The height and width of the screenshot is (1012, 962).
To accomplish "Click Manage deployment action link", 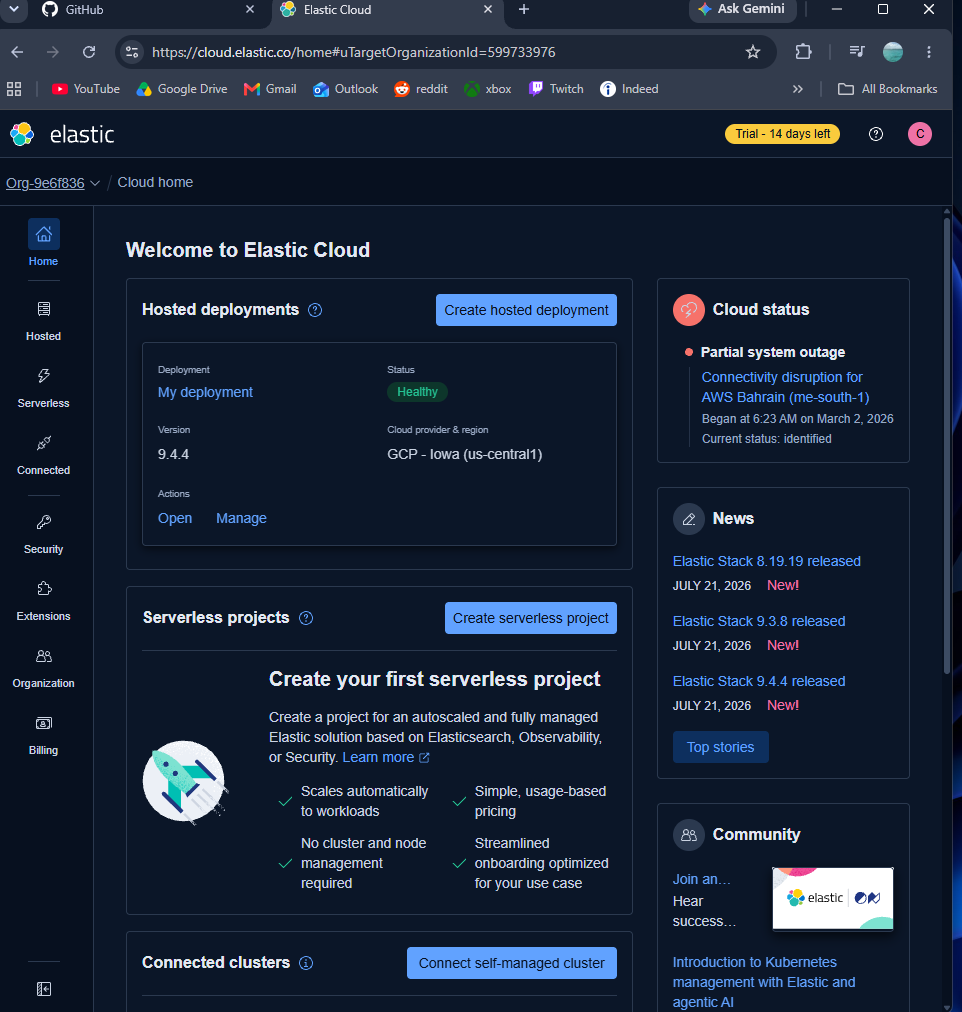I will click(x=241, y=518).
